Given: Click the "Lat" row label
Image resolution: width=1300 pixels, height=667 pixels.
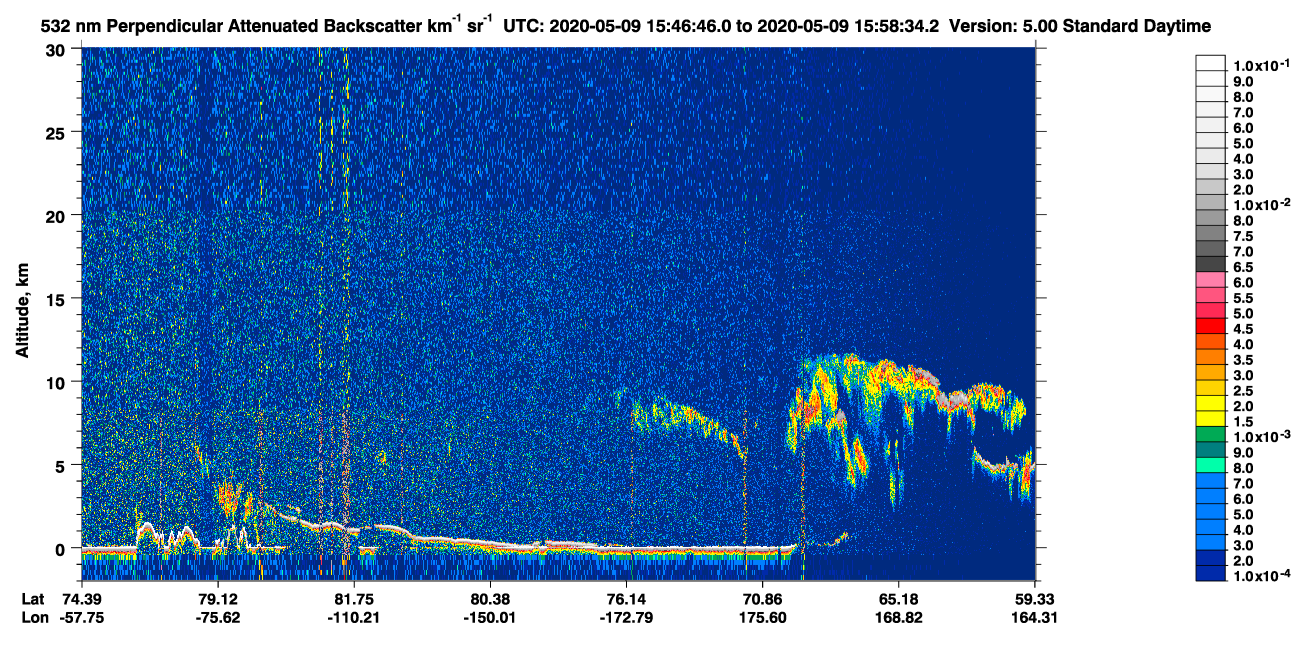Looking at the screenshot, I should pyautogui.click(x=33, y=598).
